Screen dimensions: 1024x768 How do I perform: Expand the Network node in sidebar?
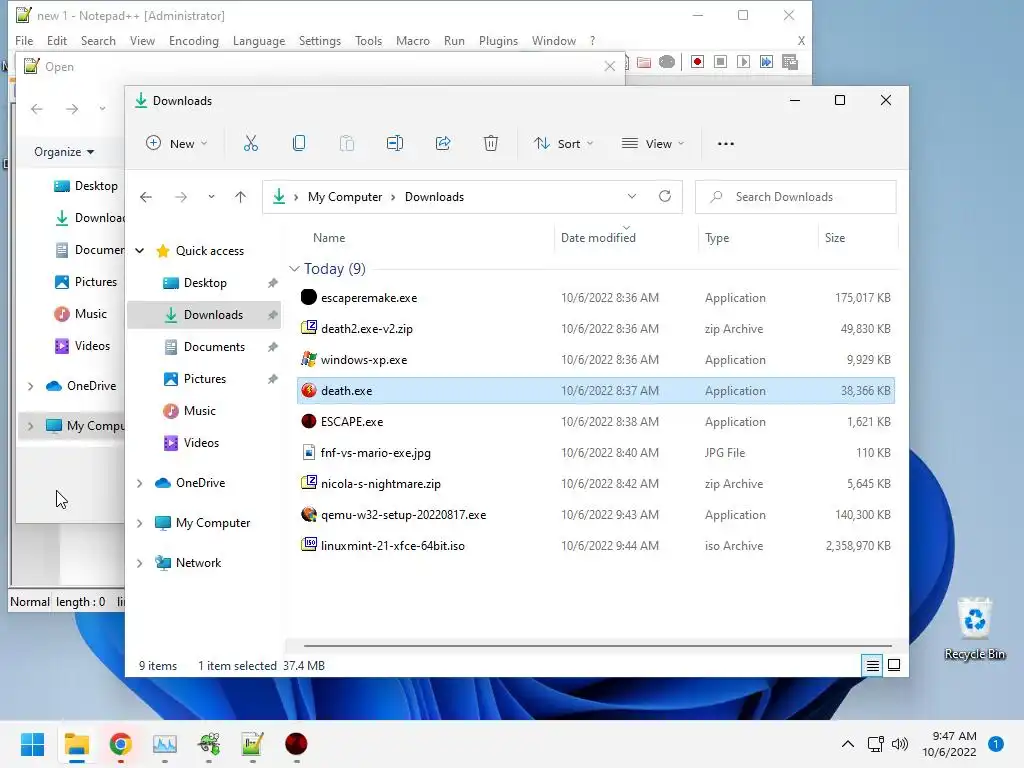pyautogui.click(x=140, y=563)
